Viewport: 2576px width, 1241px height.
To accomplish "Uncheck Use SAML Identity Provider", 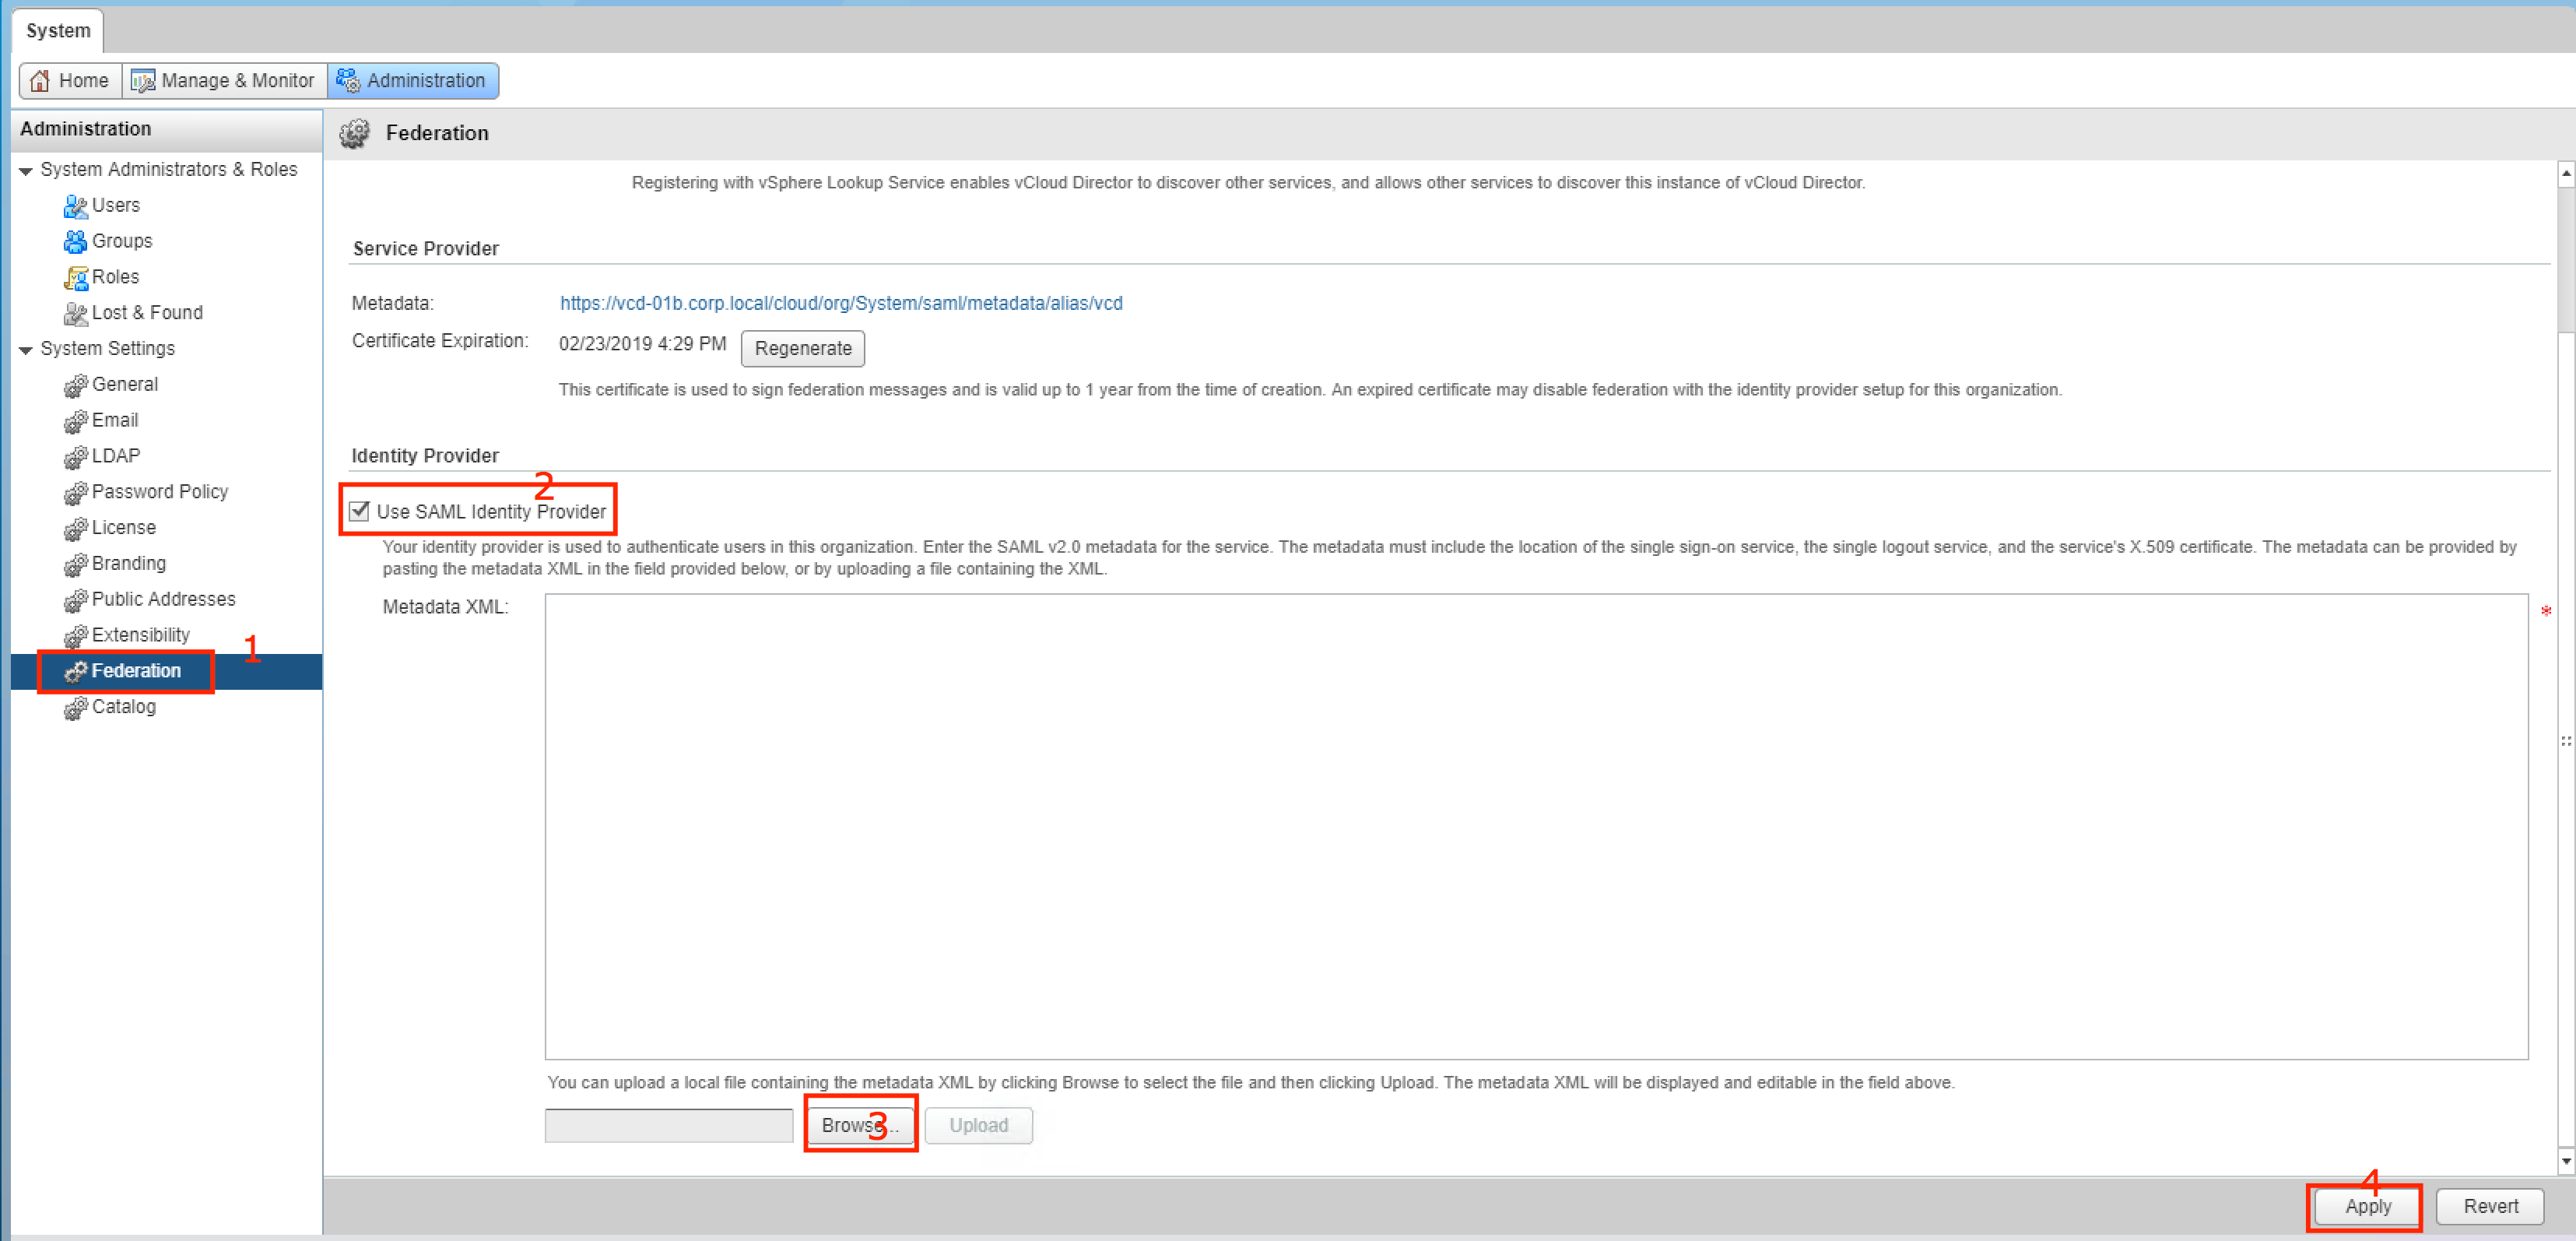I will [x=360, y=512].
